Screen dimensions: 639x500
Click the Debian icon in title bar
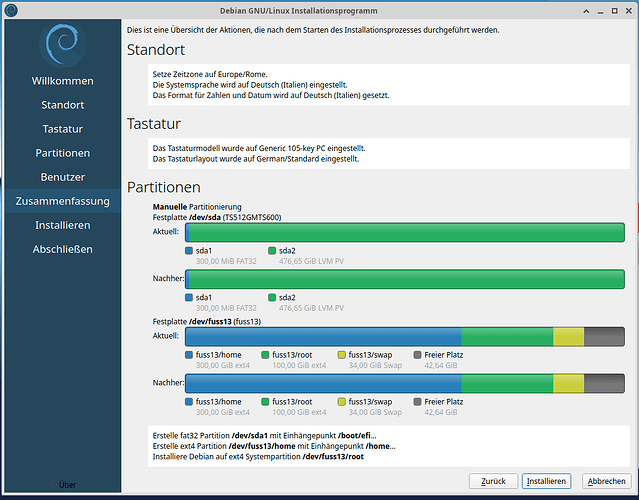point(11,11)
